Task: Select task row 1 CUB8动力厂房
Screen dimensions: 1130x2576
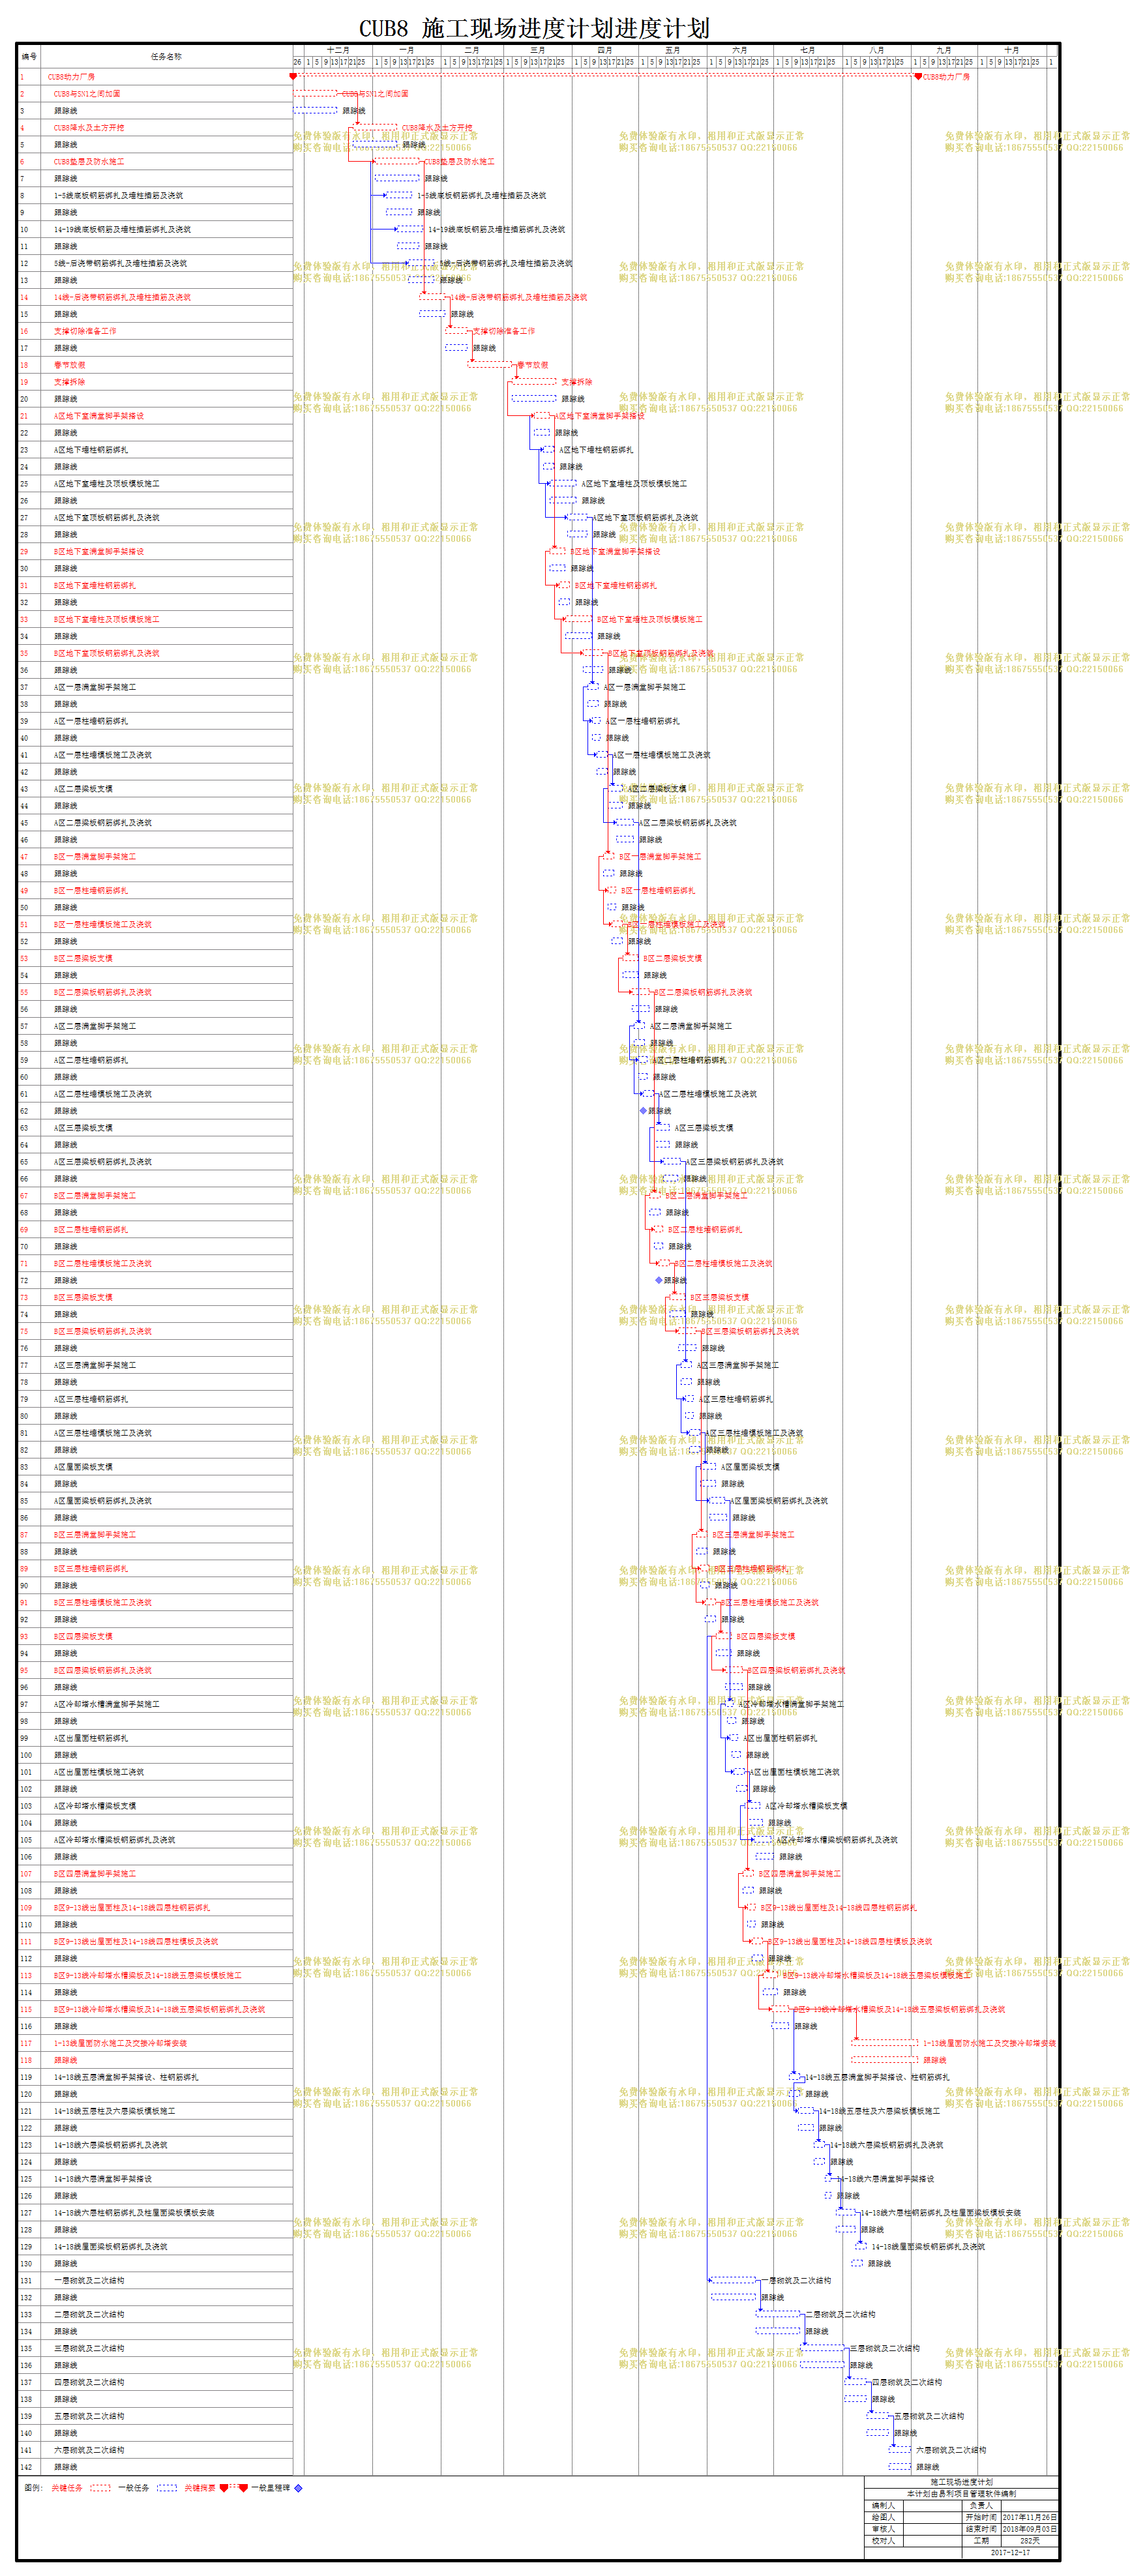Action: 155,76
